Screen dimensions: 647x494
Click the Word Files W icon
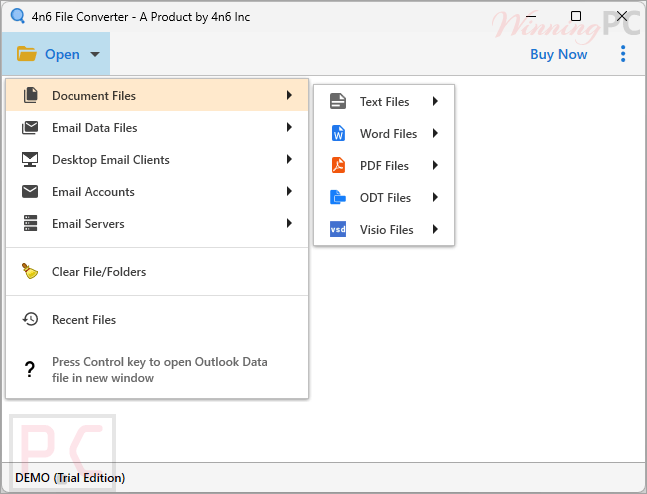coord(338,133)
